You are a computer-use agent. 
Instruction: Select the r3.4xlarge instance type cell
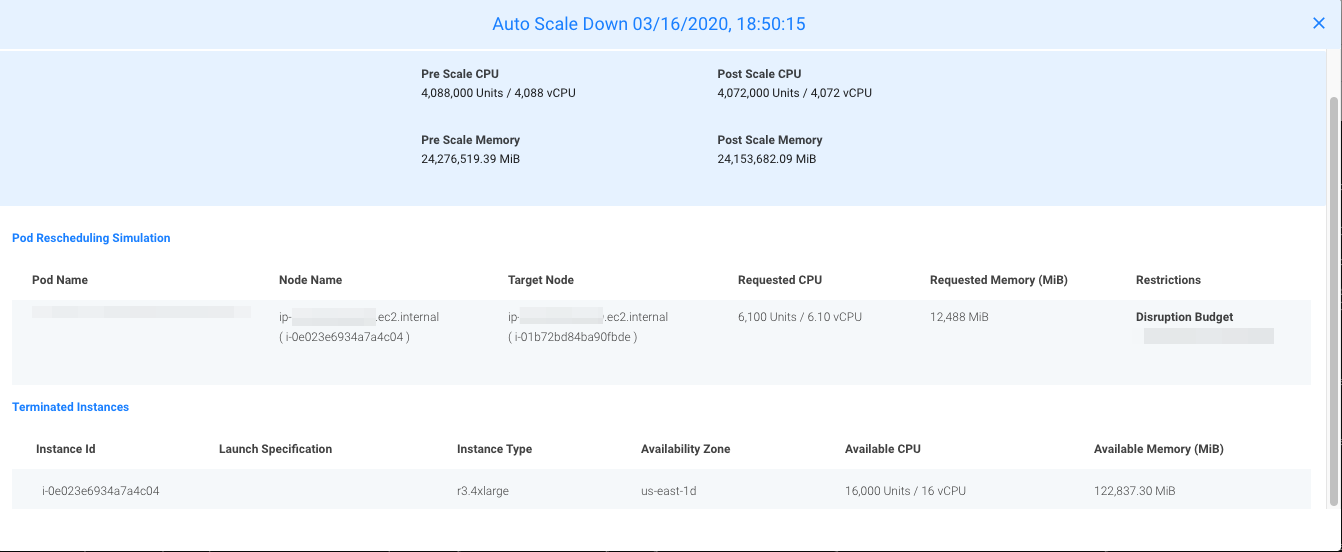coord(483,491)
